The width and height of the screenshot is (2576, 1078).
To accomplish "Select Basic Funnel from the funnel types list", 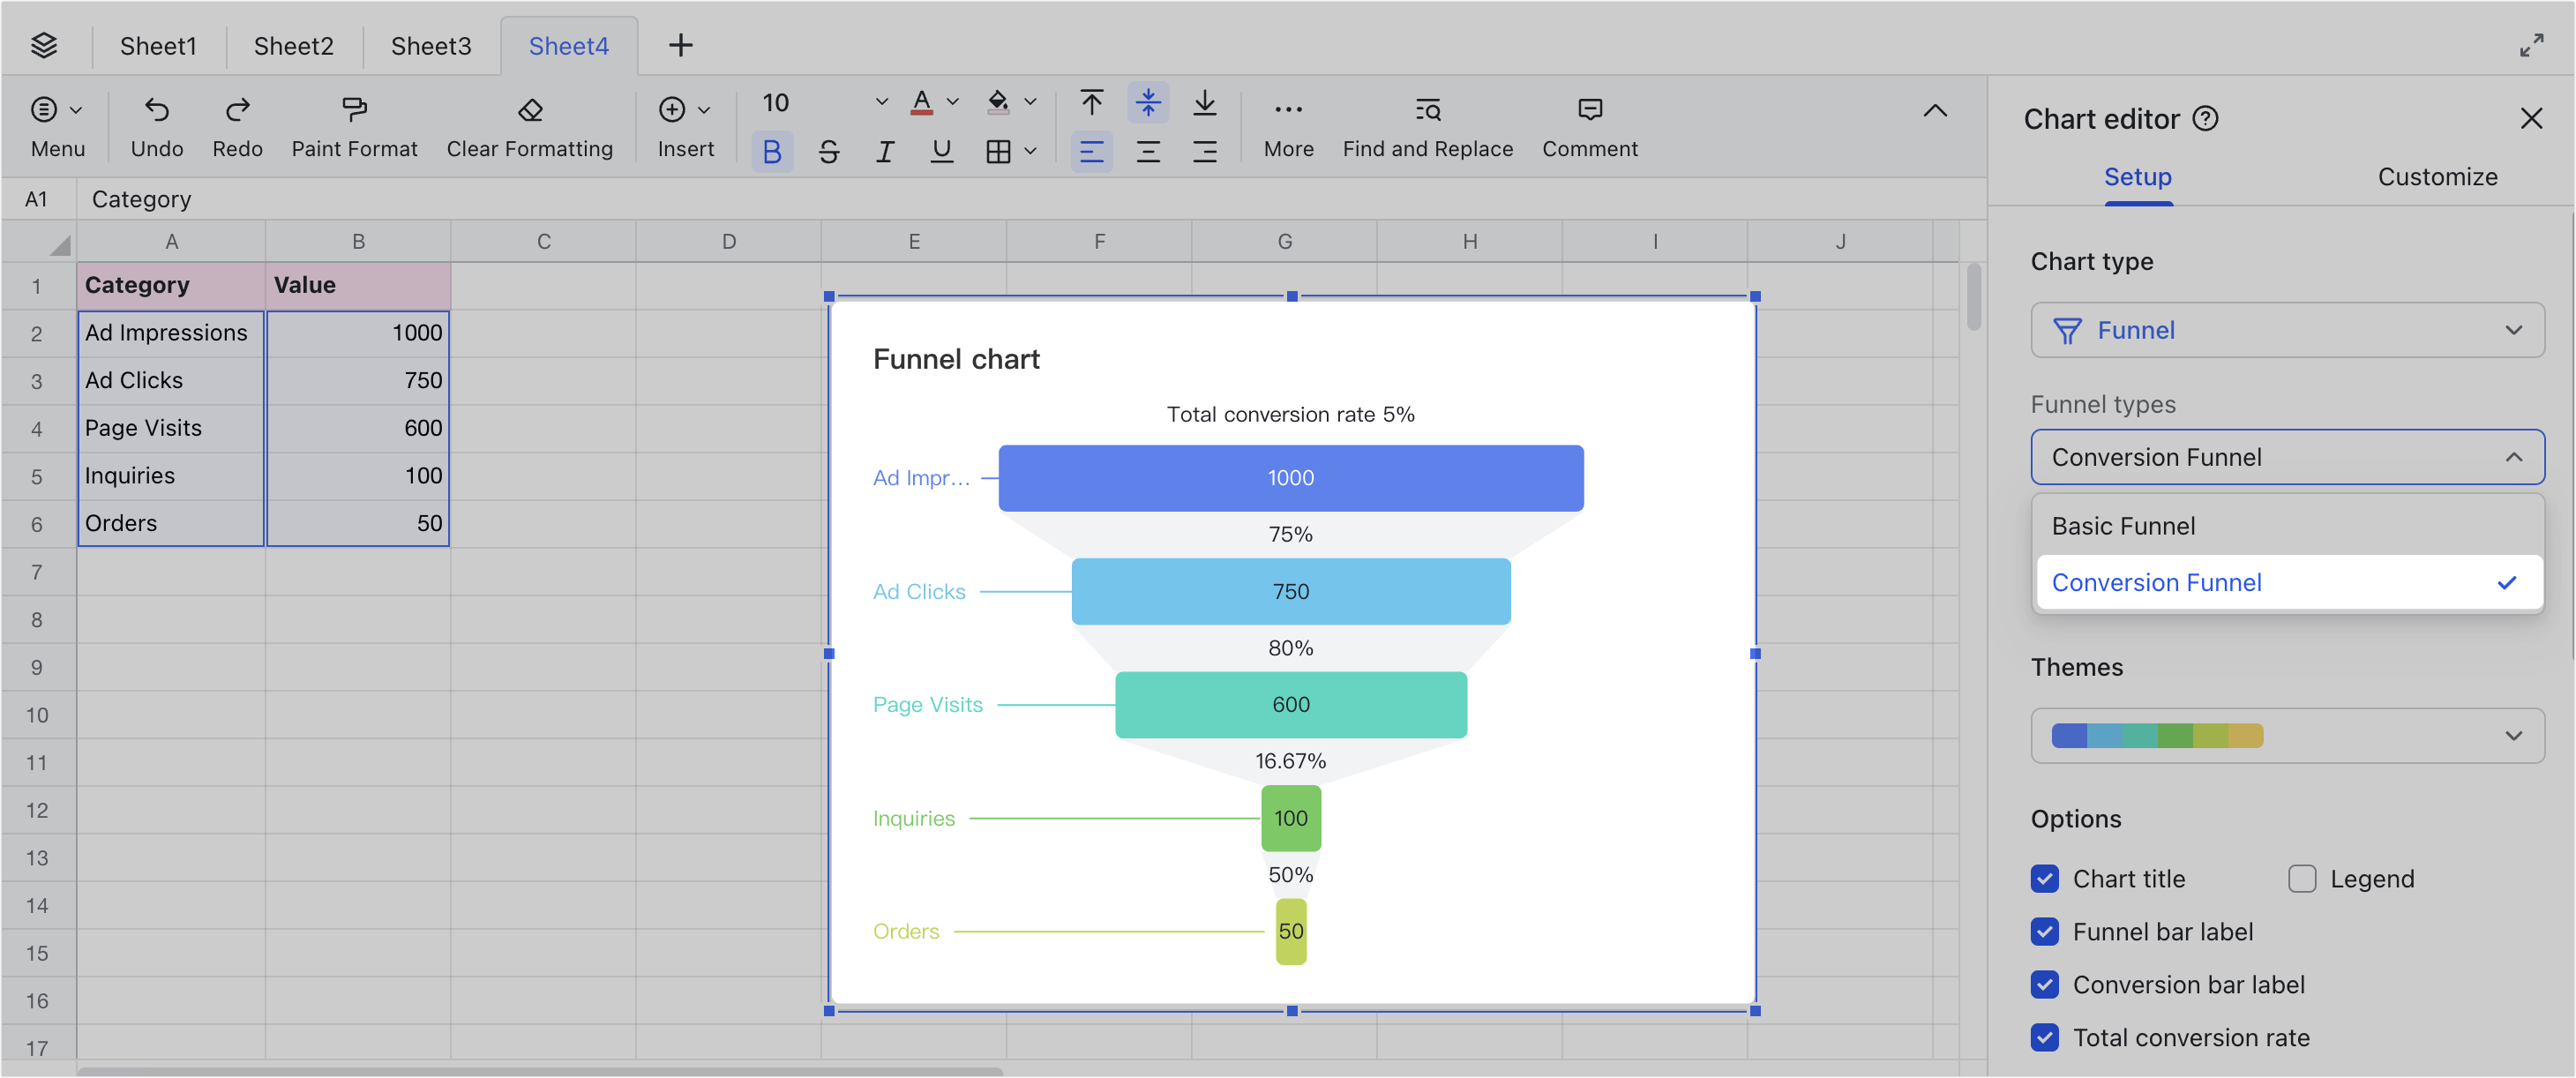I will (x=2123, y=525).
